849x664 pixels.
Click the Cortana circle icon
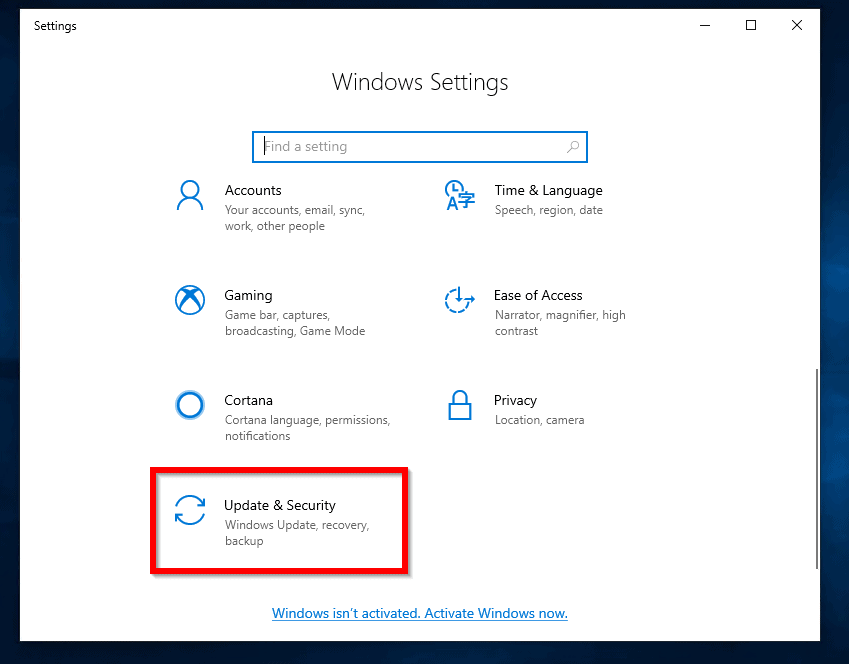[190, 405]
